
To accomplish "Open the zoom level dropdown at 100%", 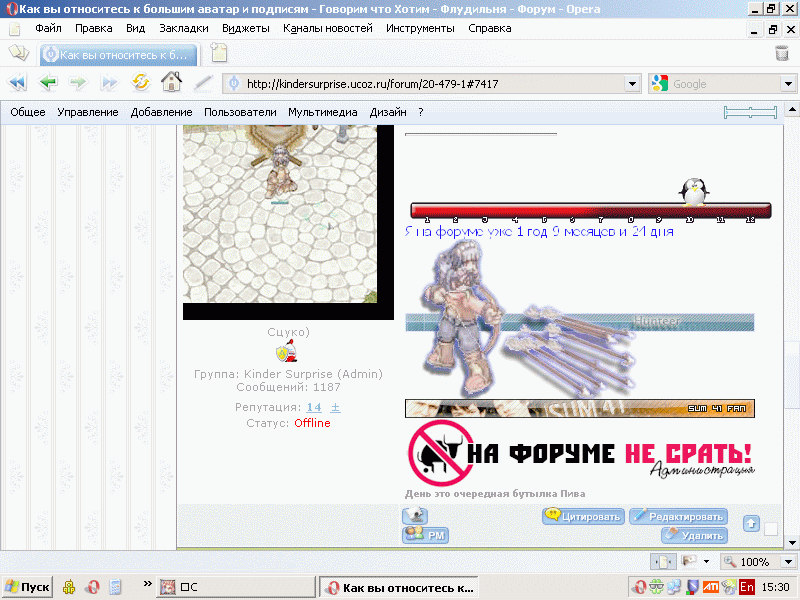I will coord(788,562).
